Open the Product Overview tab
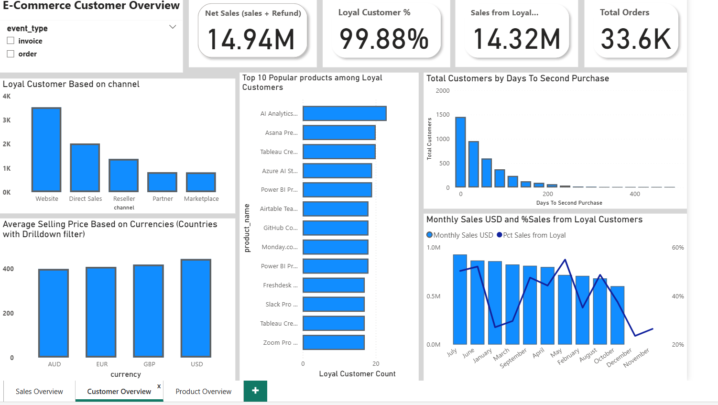The height and width of the screenshot is (405, 718). coord(204,391)
